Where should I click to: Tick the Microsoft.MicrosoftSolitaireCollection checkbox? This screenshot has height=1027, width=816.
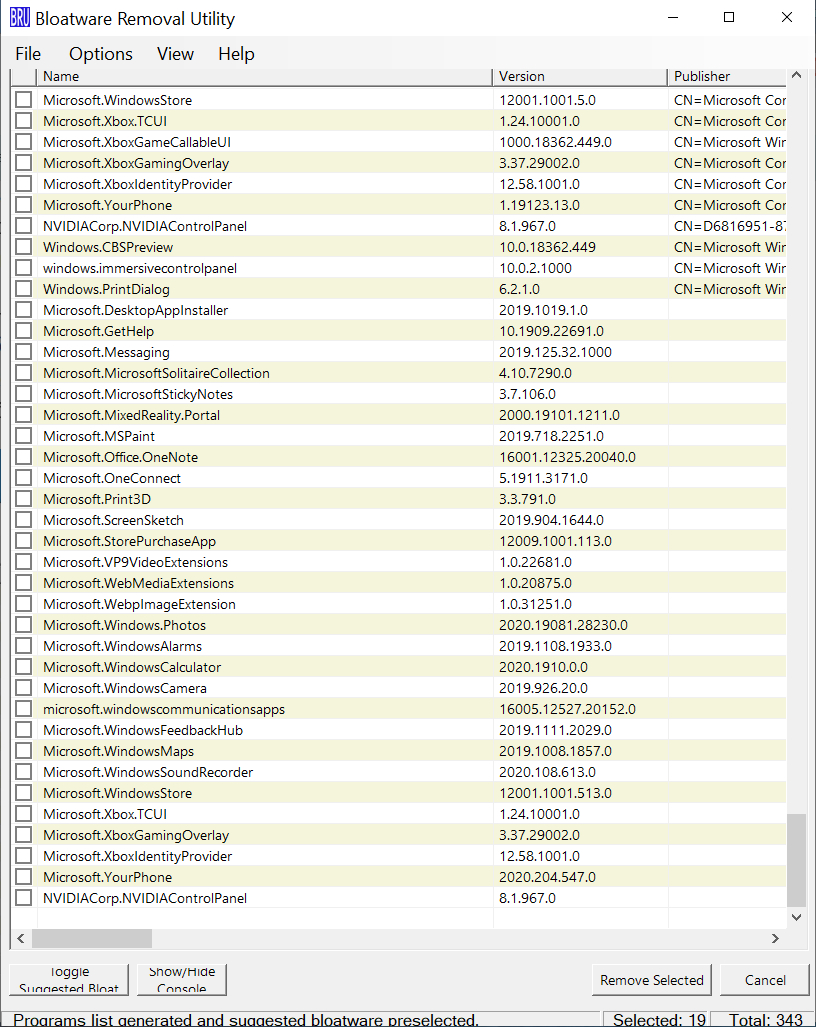24,373
